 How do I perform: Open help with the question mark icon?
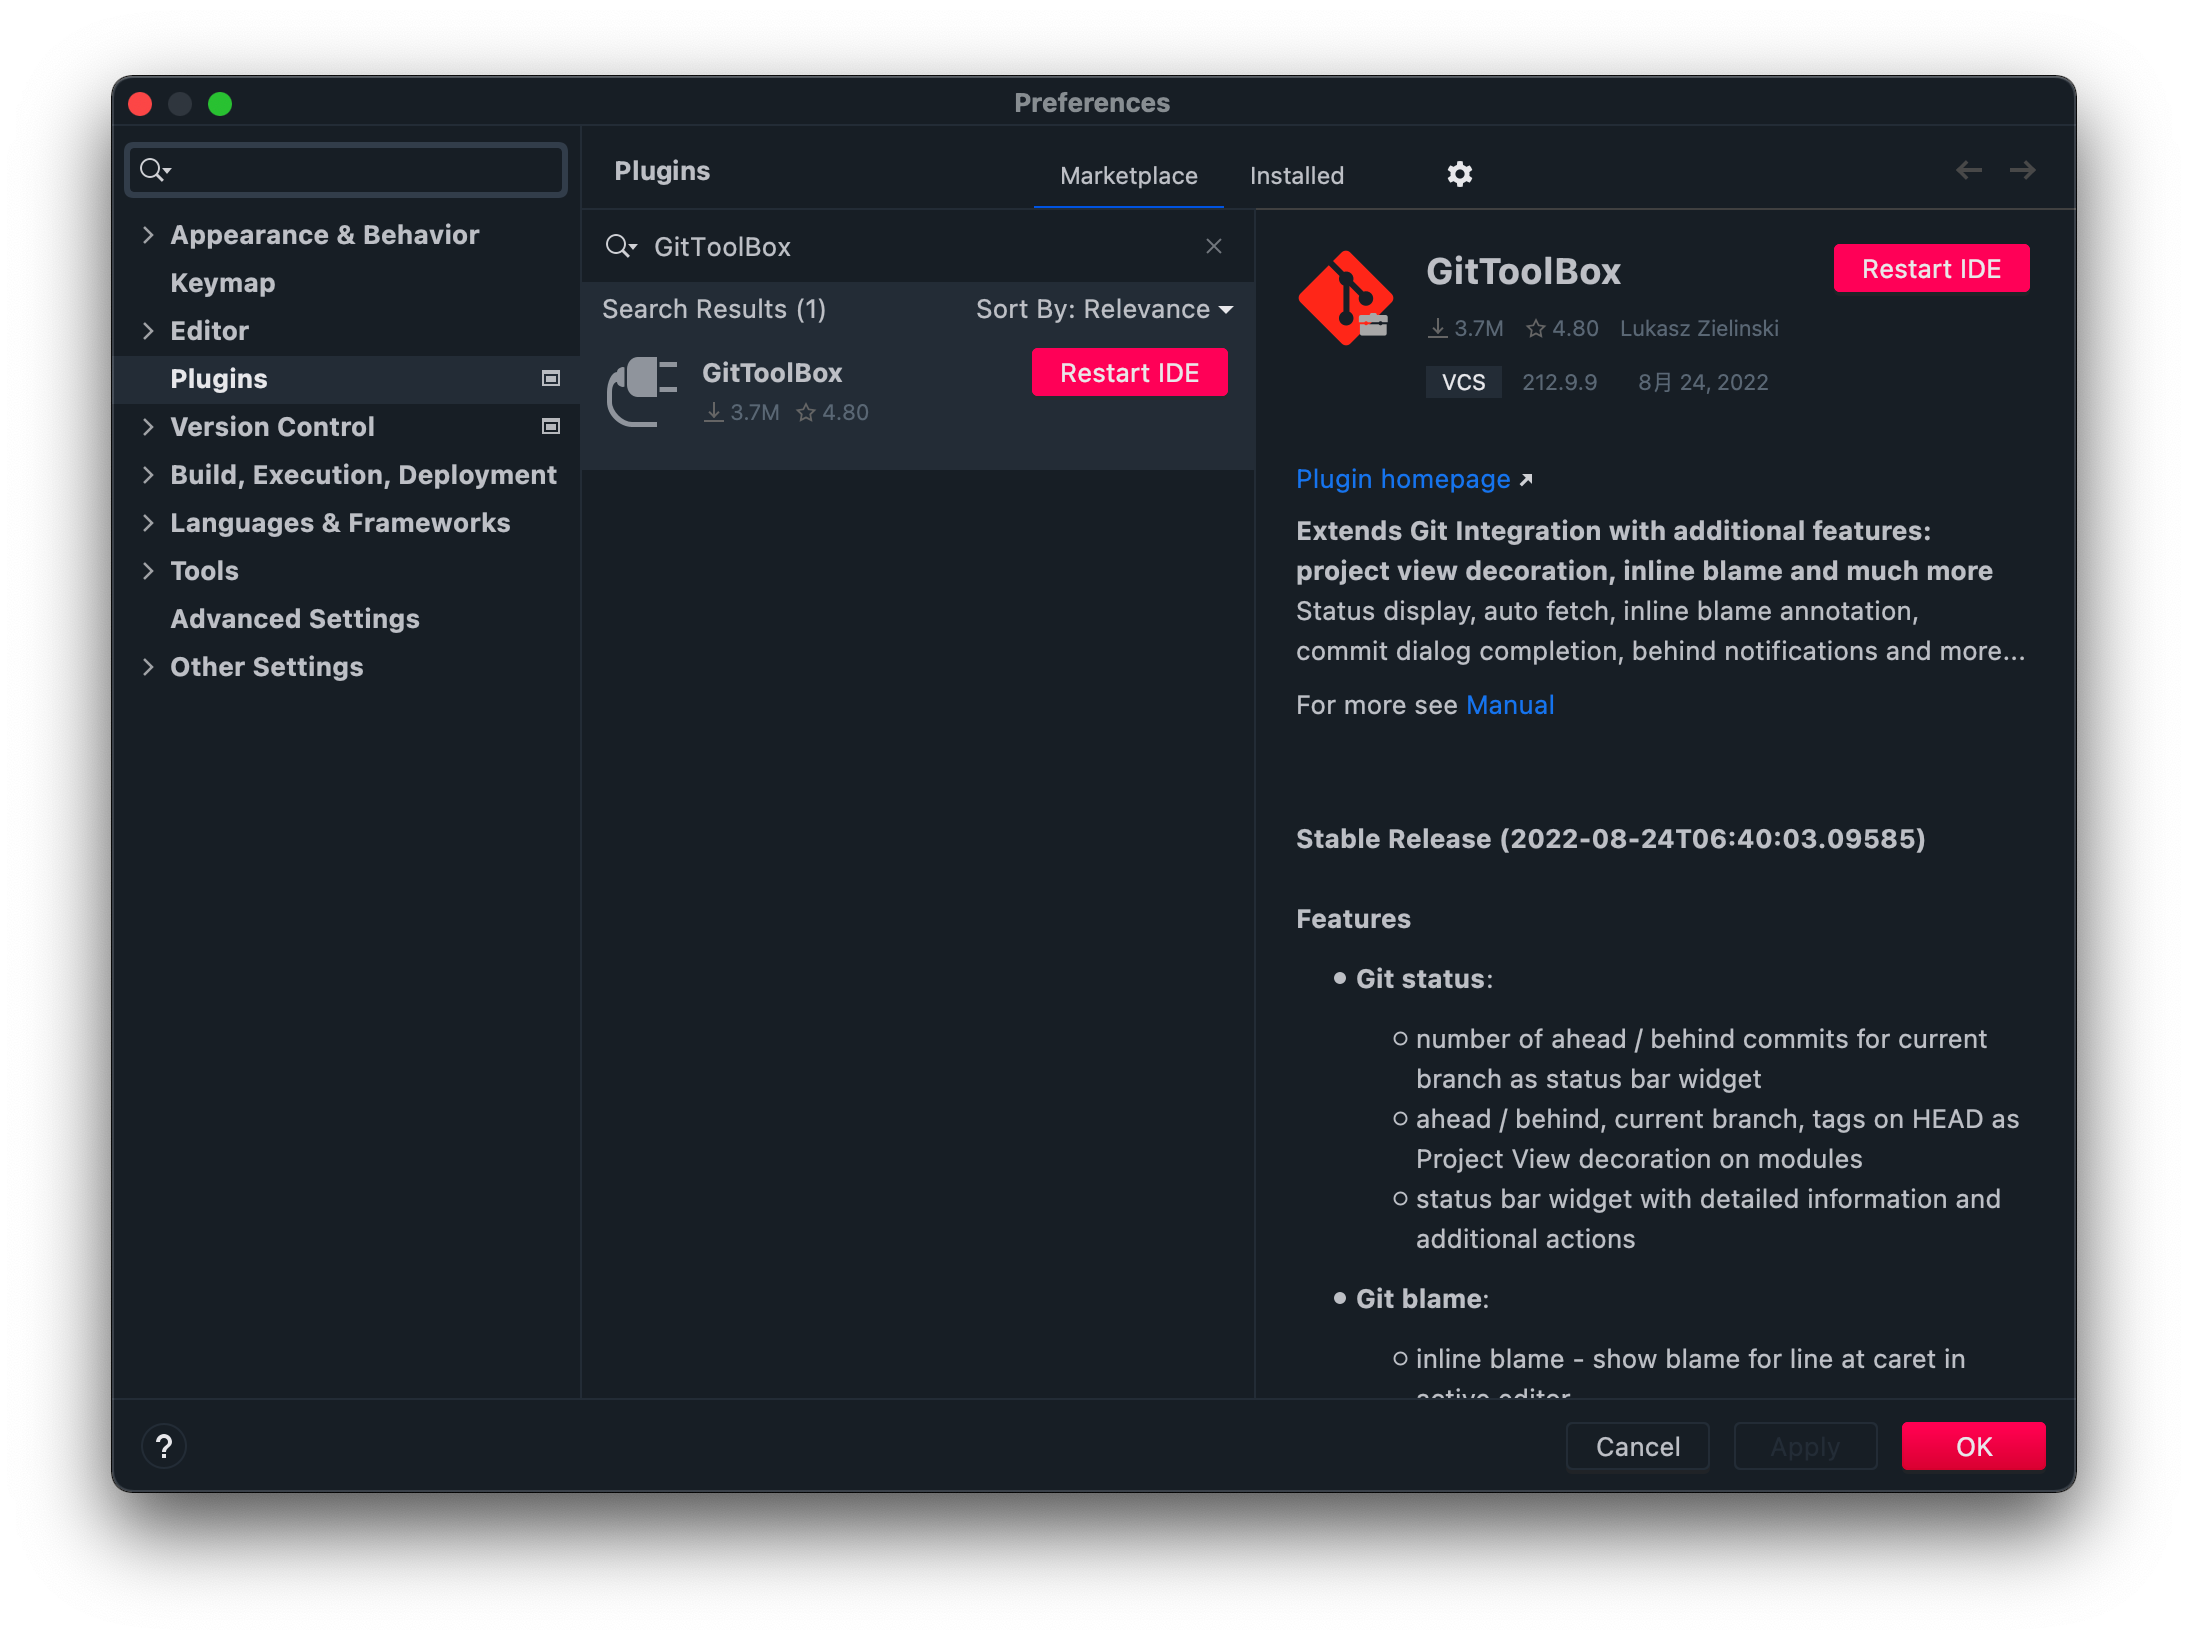click(164, 1446)
